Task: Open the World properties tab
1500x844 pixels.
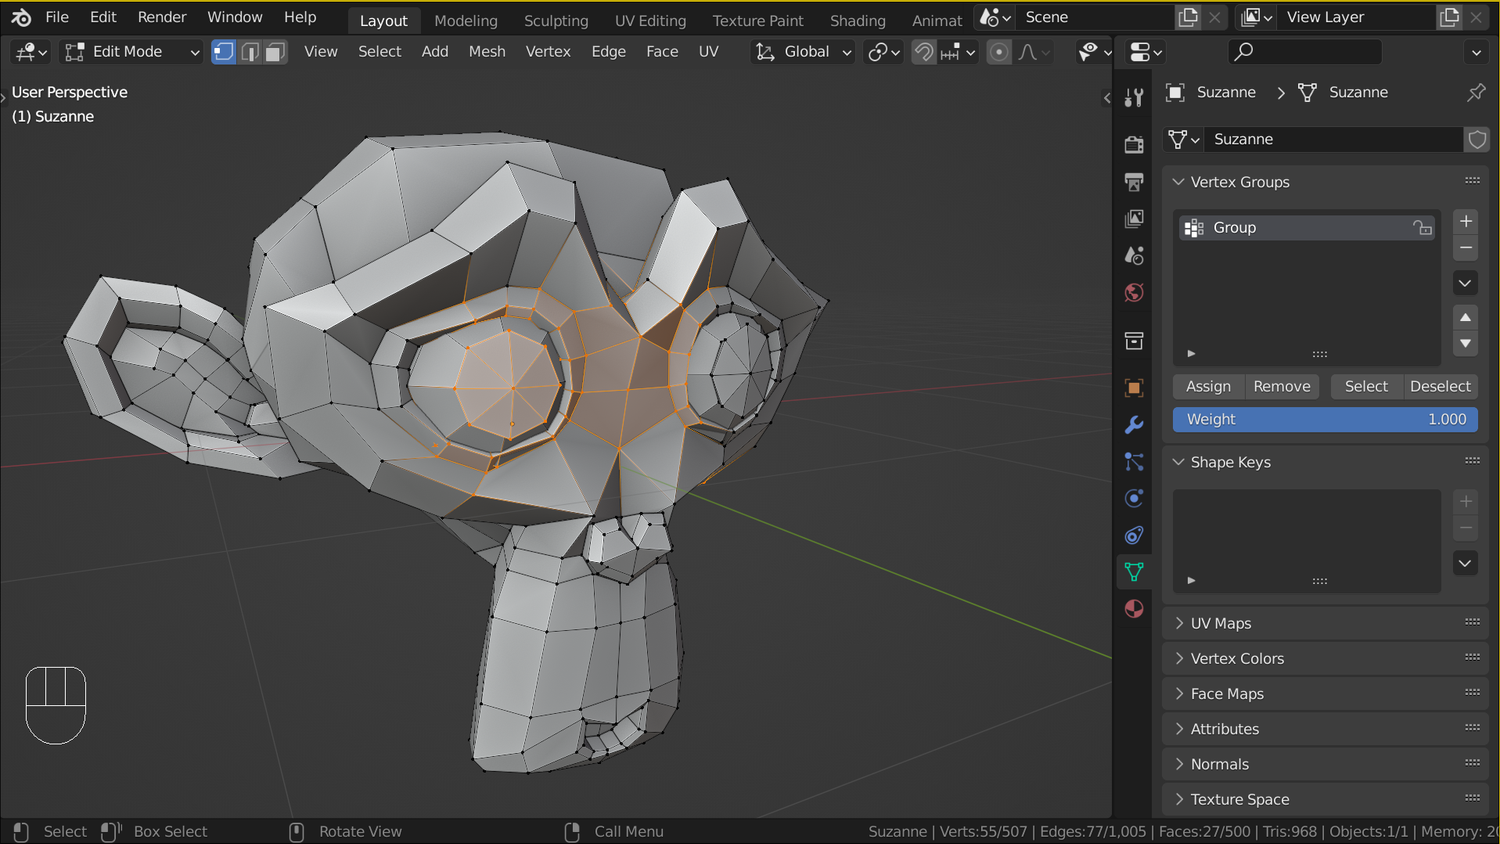Action: click(x=1134, y=293)
